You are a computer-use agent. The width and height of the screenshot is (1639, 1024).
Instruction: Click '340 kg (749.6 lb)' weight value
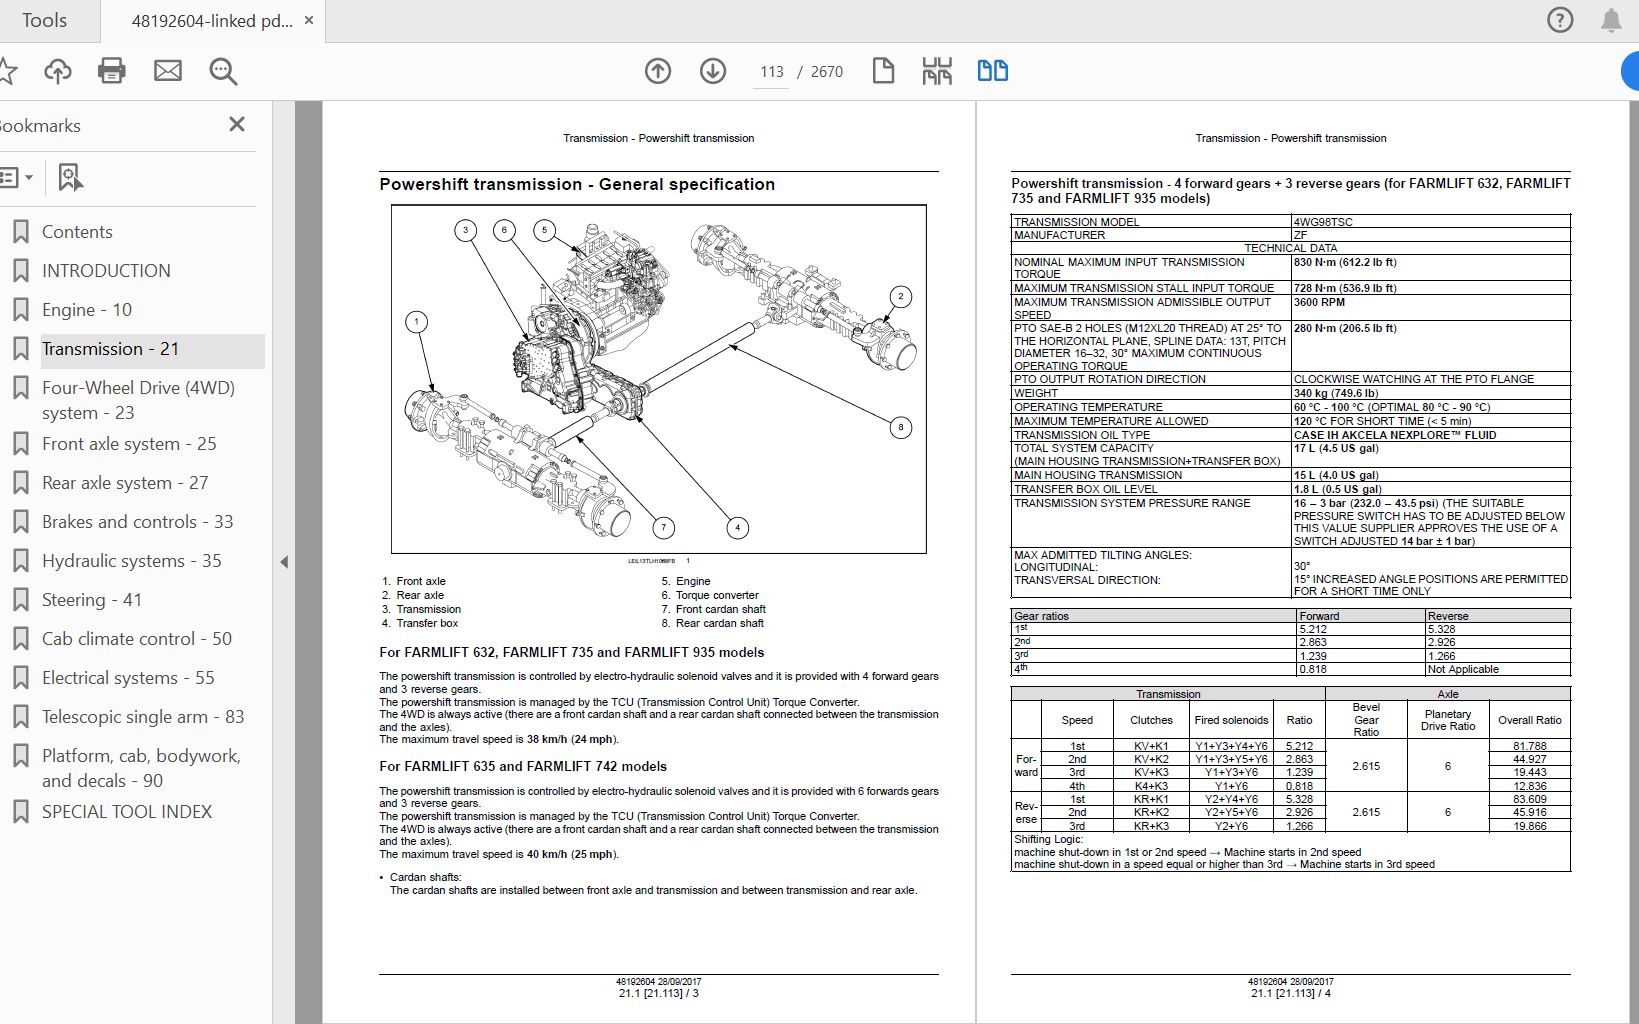(1335, 393)
